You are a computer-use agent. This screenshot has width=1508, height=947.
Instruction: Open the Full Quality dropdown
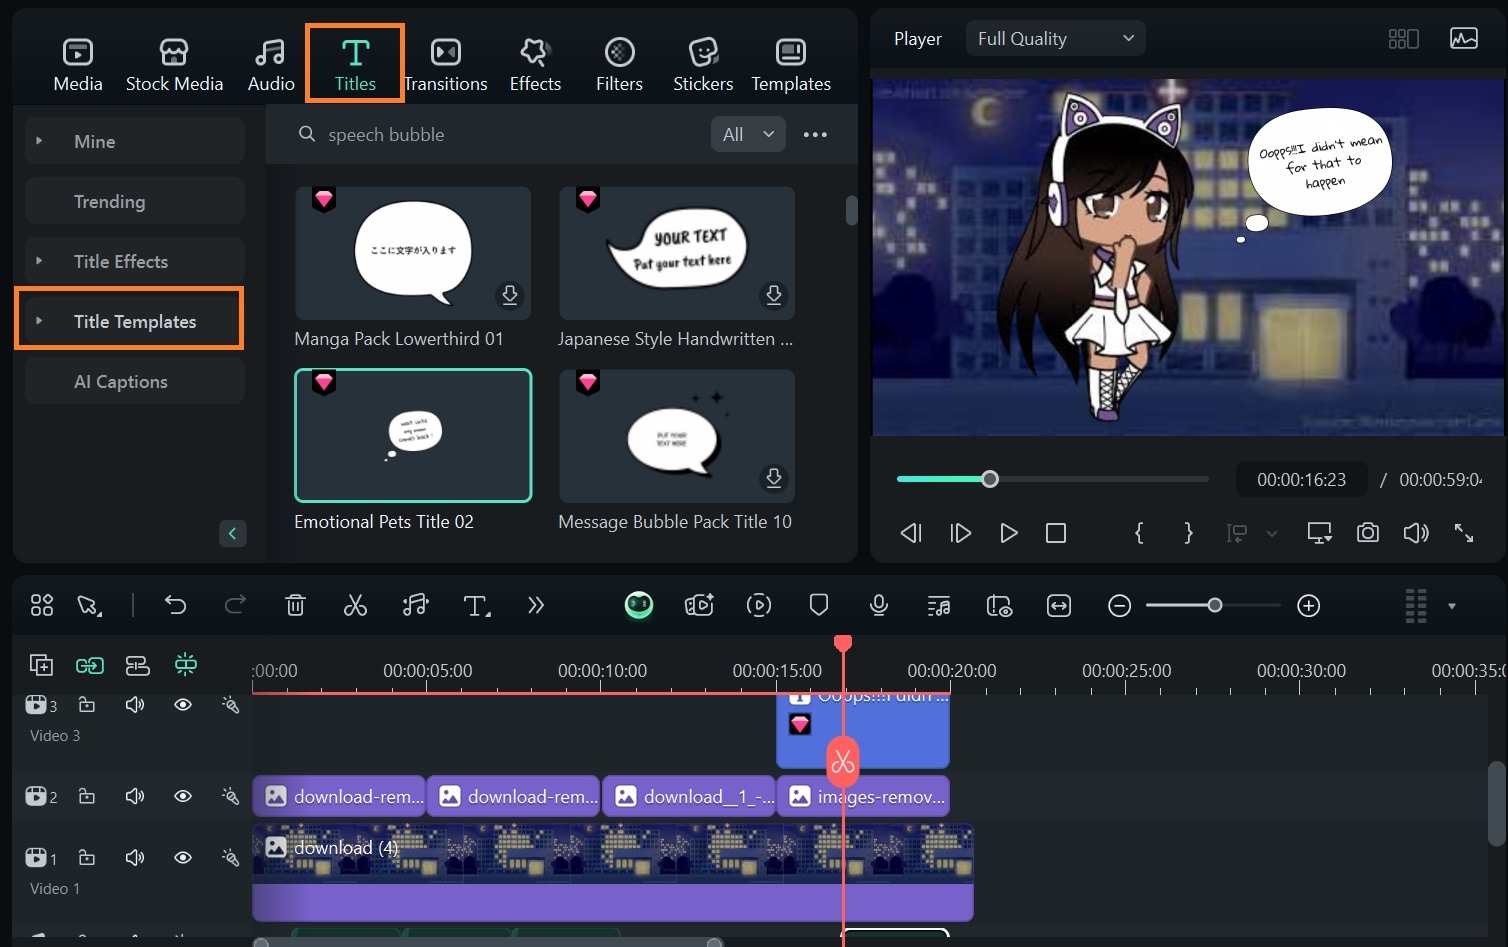[x=1055, y=39]
